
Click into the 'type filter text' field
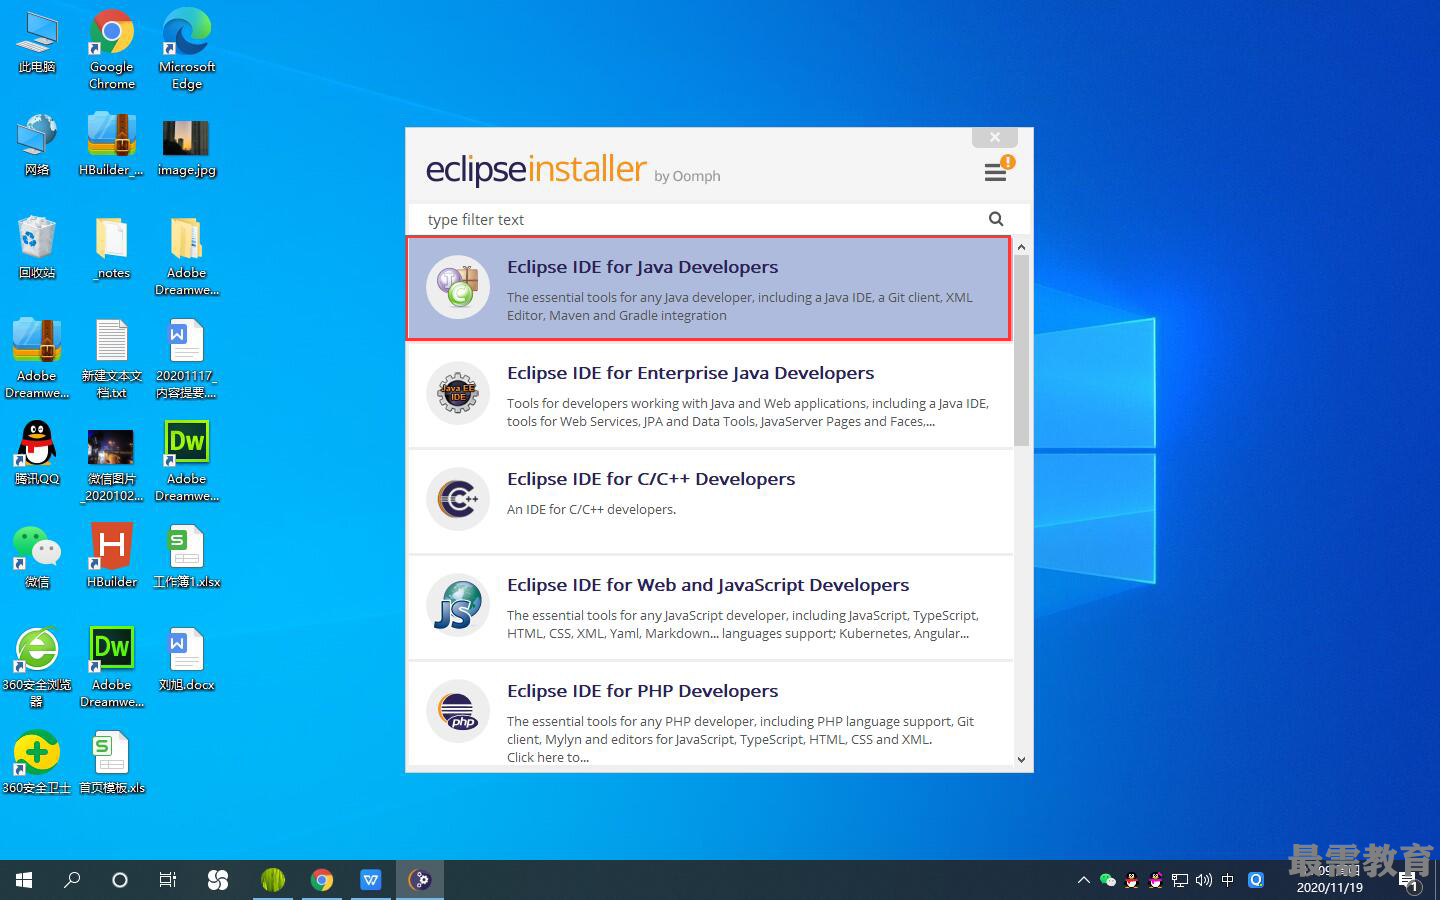[x=700, y=219]
